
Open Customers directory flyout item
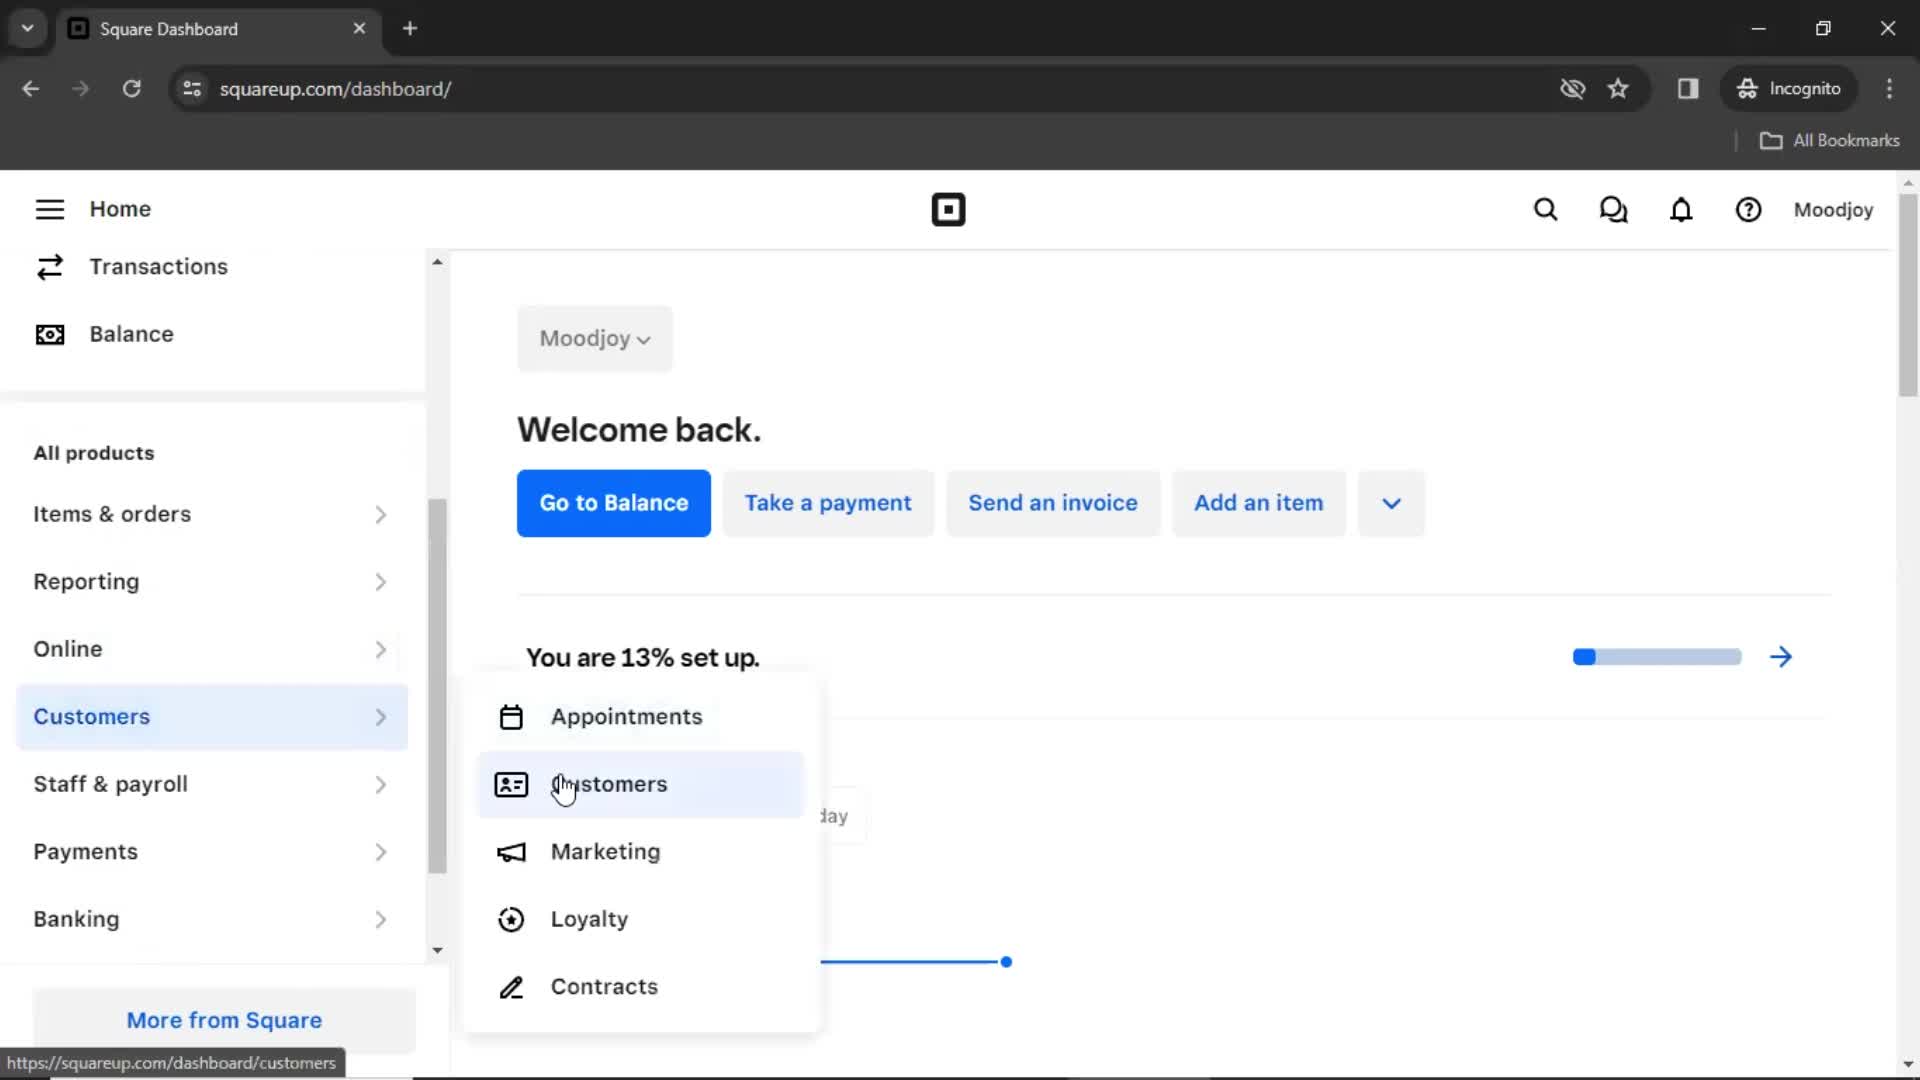coord(640,785)
